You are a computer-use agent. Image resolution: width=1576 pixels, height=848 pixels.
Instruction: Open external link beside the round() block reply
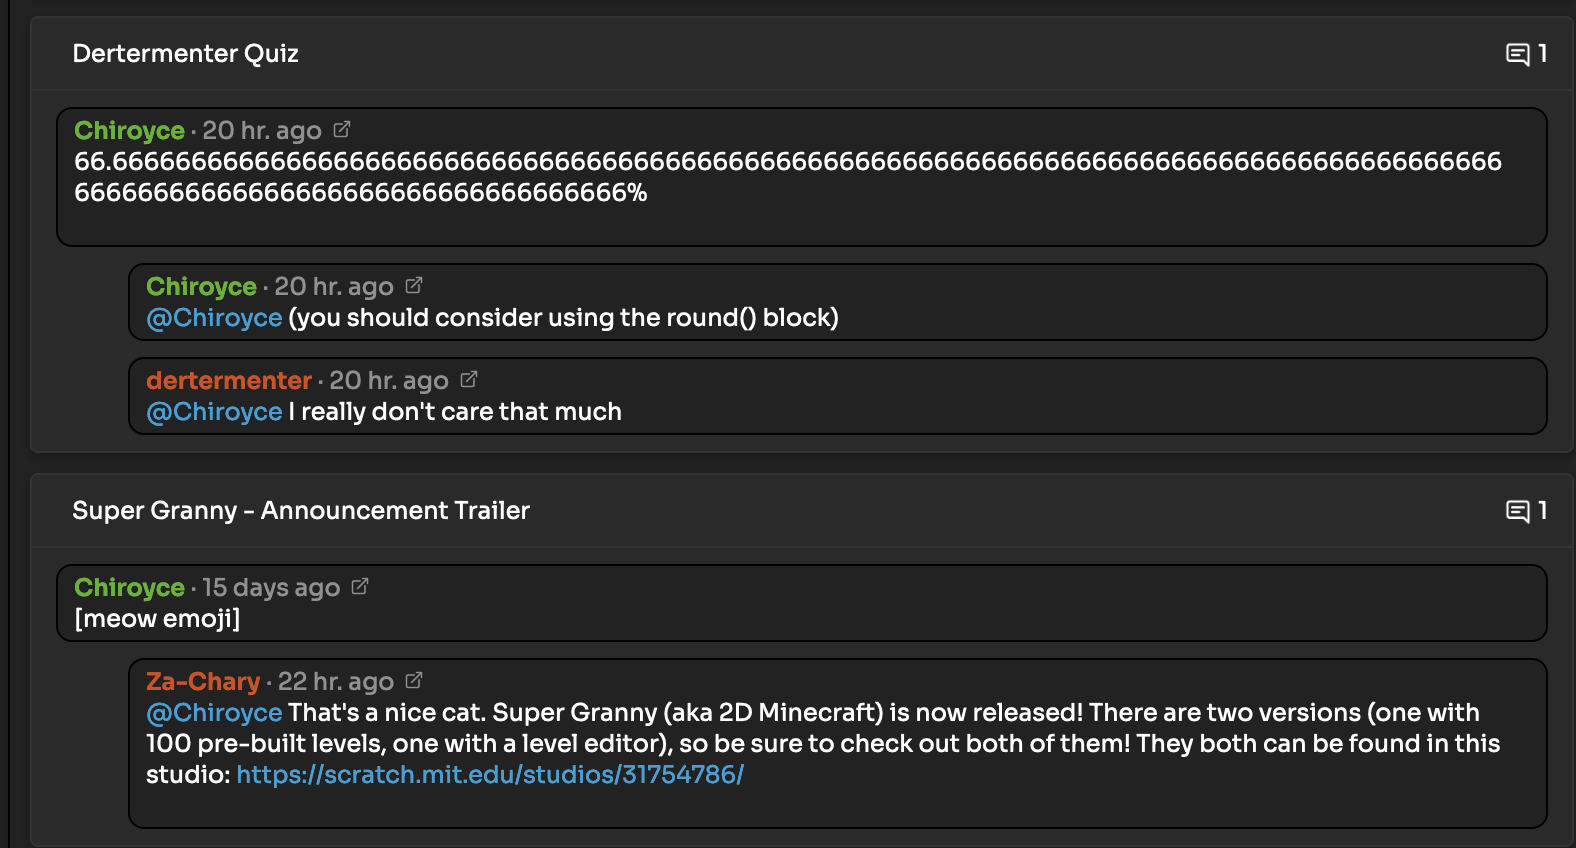[x=413, y=285]
